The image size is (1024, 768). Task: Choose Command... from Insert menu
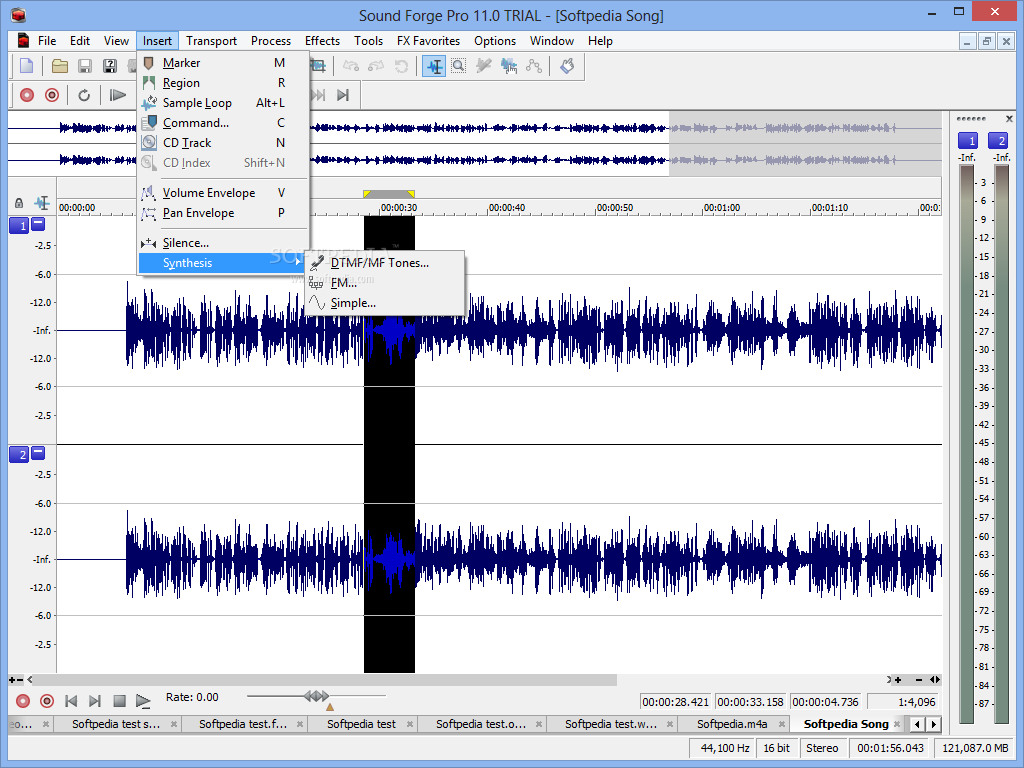[x=223, y=123]
